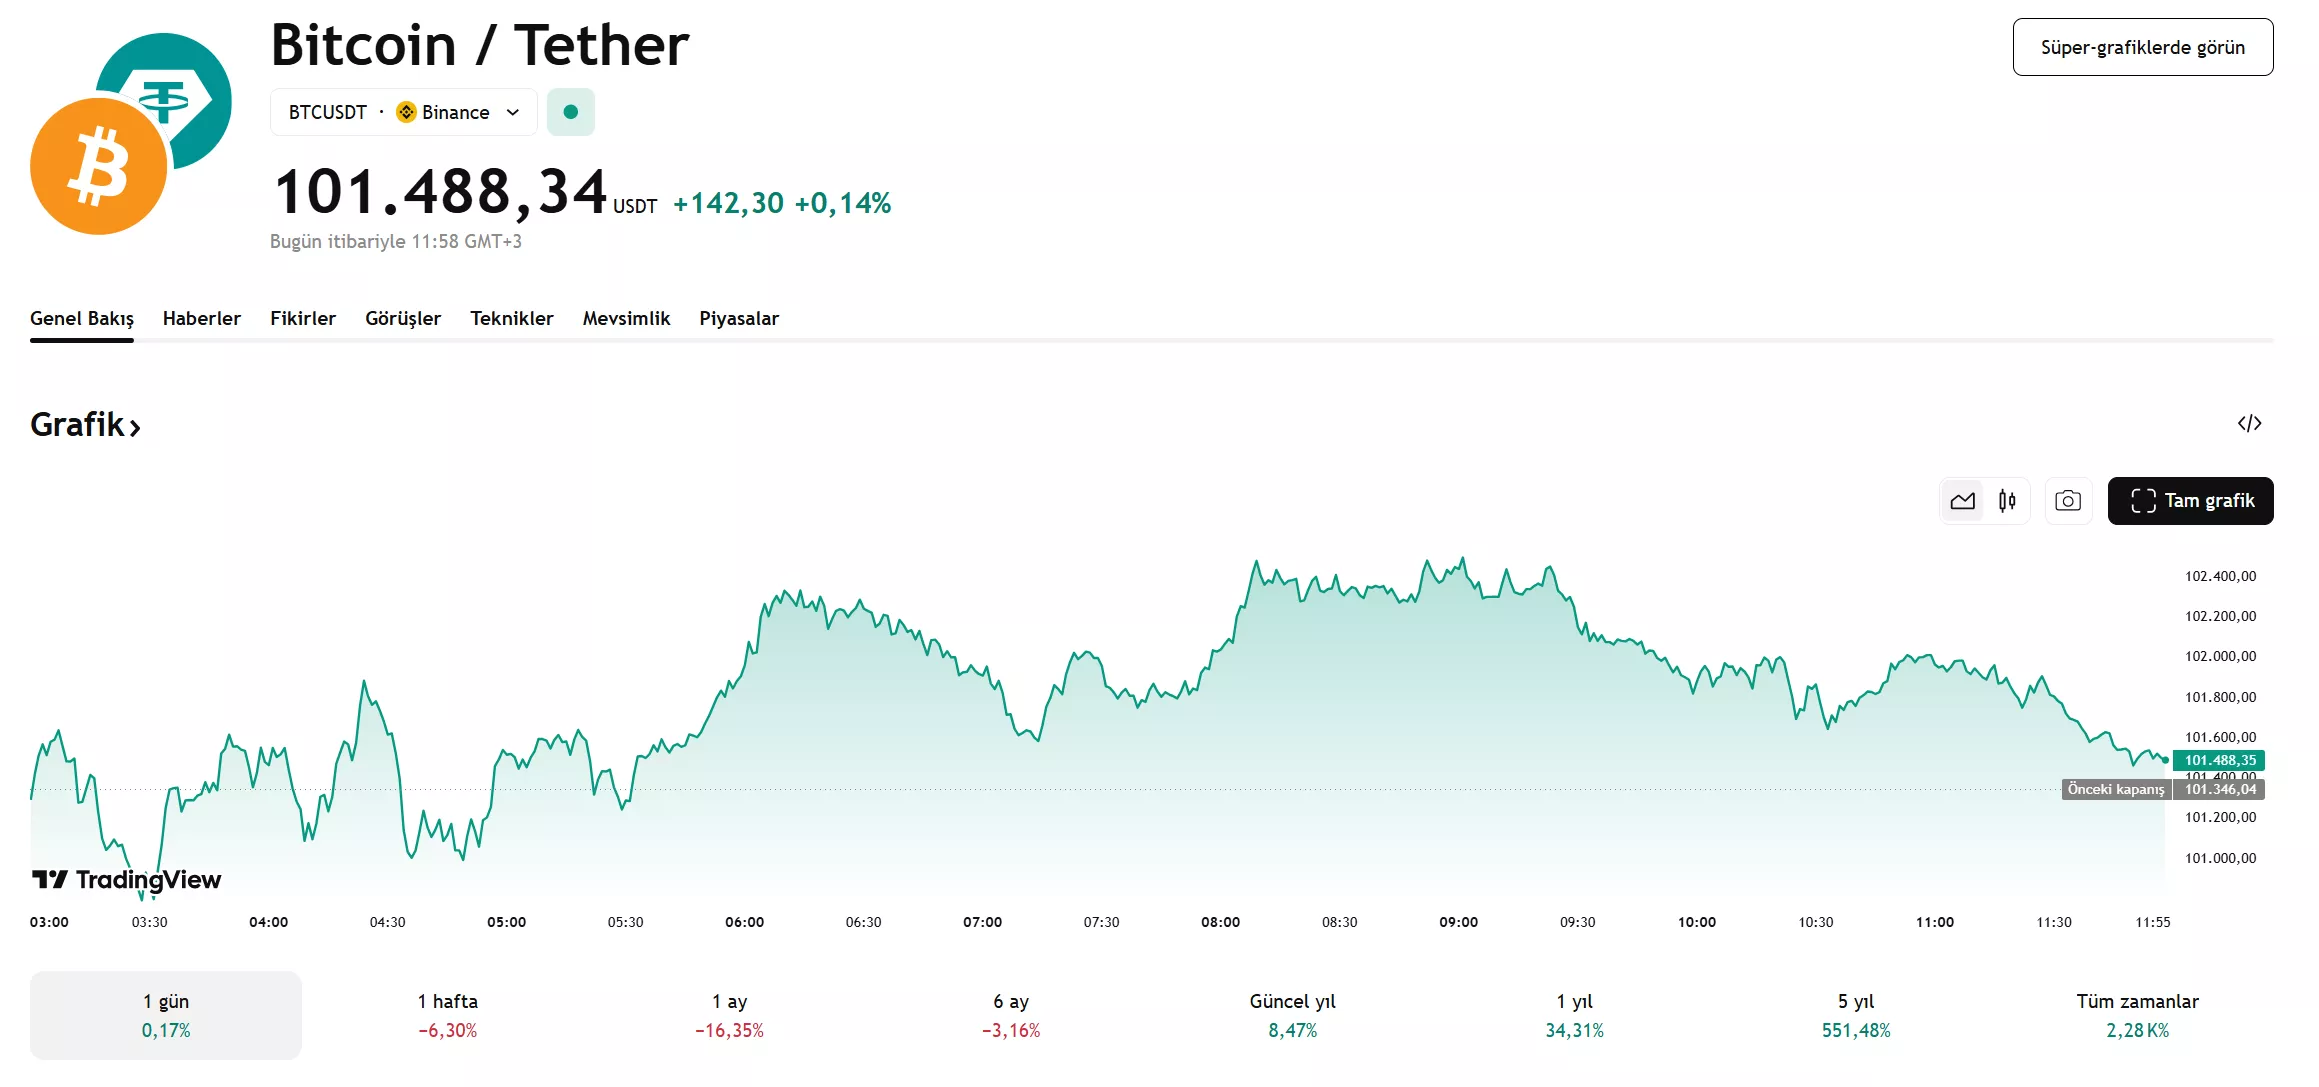Click the Bitcoin/Tether coin logo
Image resolution: width=2319 pixels, height=1087 pixels.
130,134
